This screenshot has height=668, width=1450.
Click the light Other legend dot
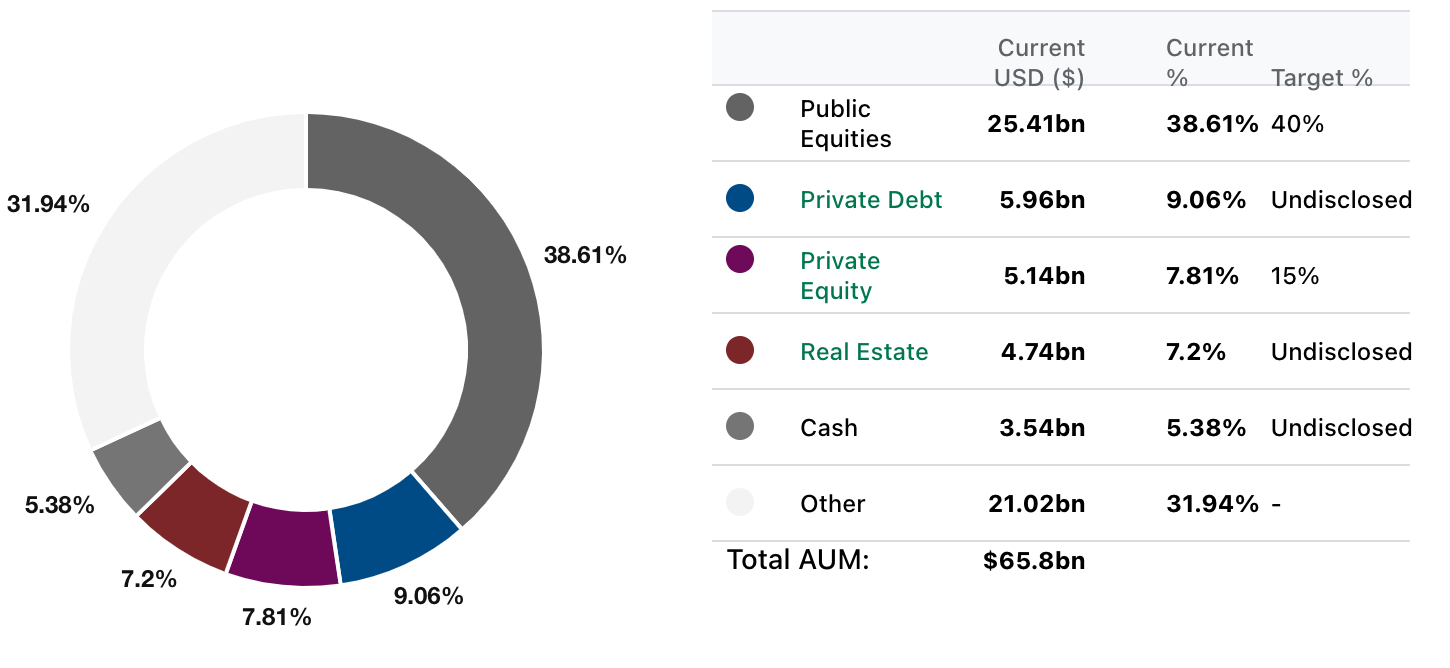pyautogui.click(x=740, y=503)
